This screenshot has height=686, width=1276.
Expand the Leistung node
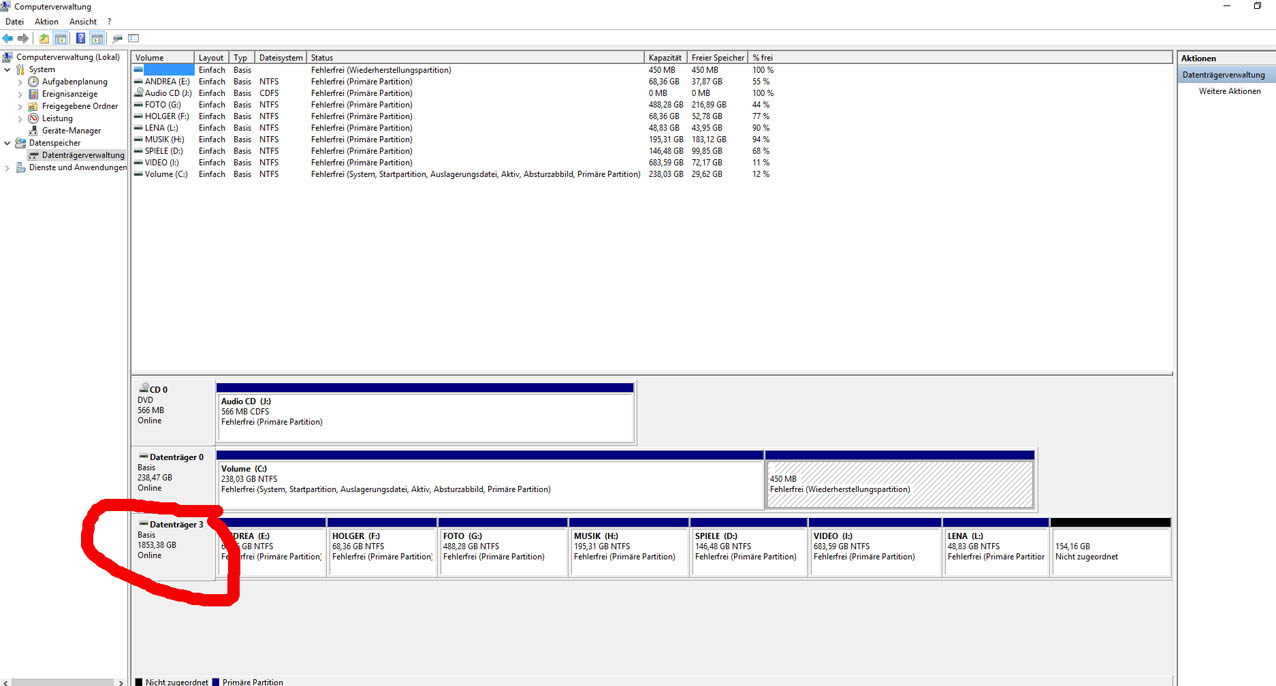click(x=20, y=118)
